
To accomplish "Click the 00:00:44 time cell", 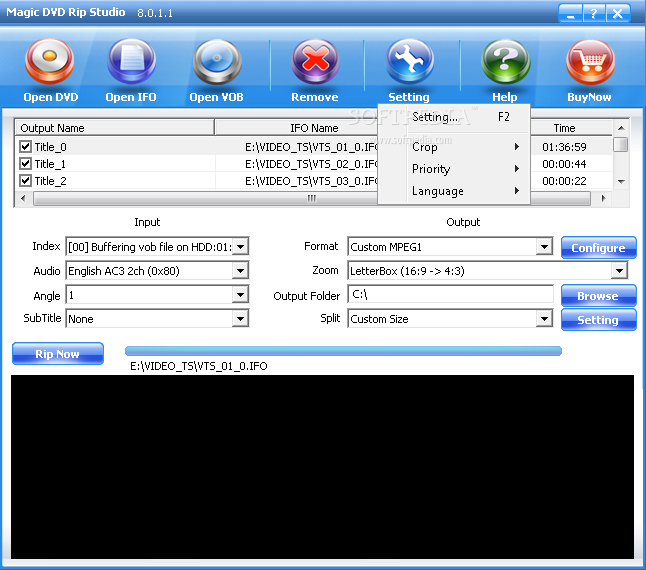I will [564, 164].
